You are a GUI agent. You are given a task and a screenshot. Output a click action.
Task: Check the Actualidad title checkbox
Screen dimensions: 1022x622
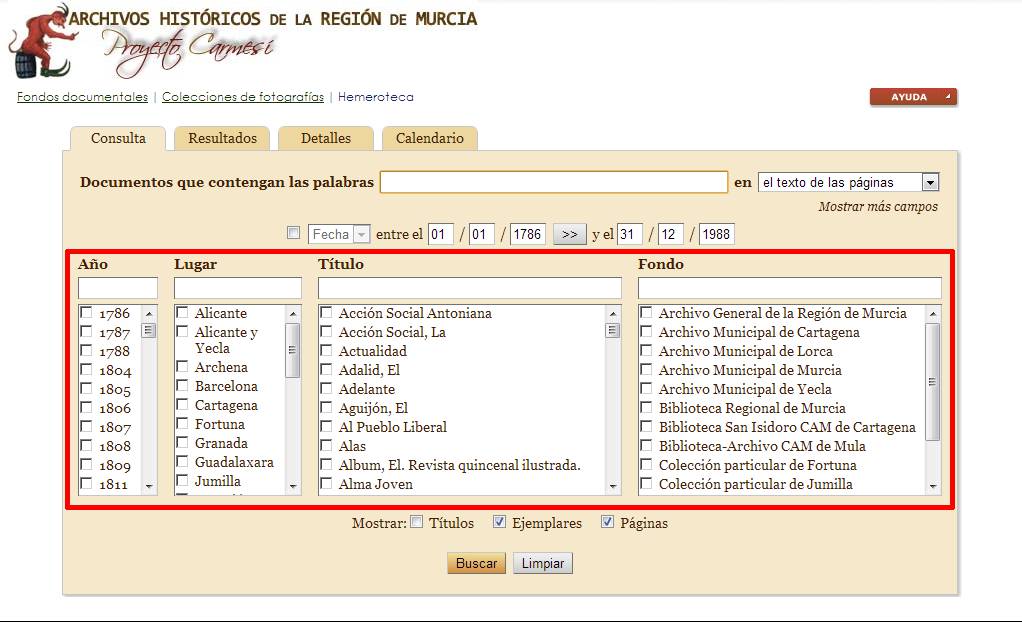[326, 350]
